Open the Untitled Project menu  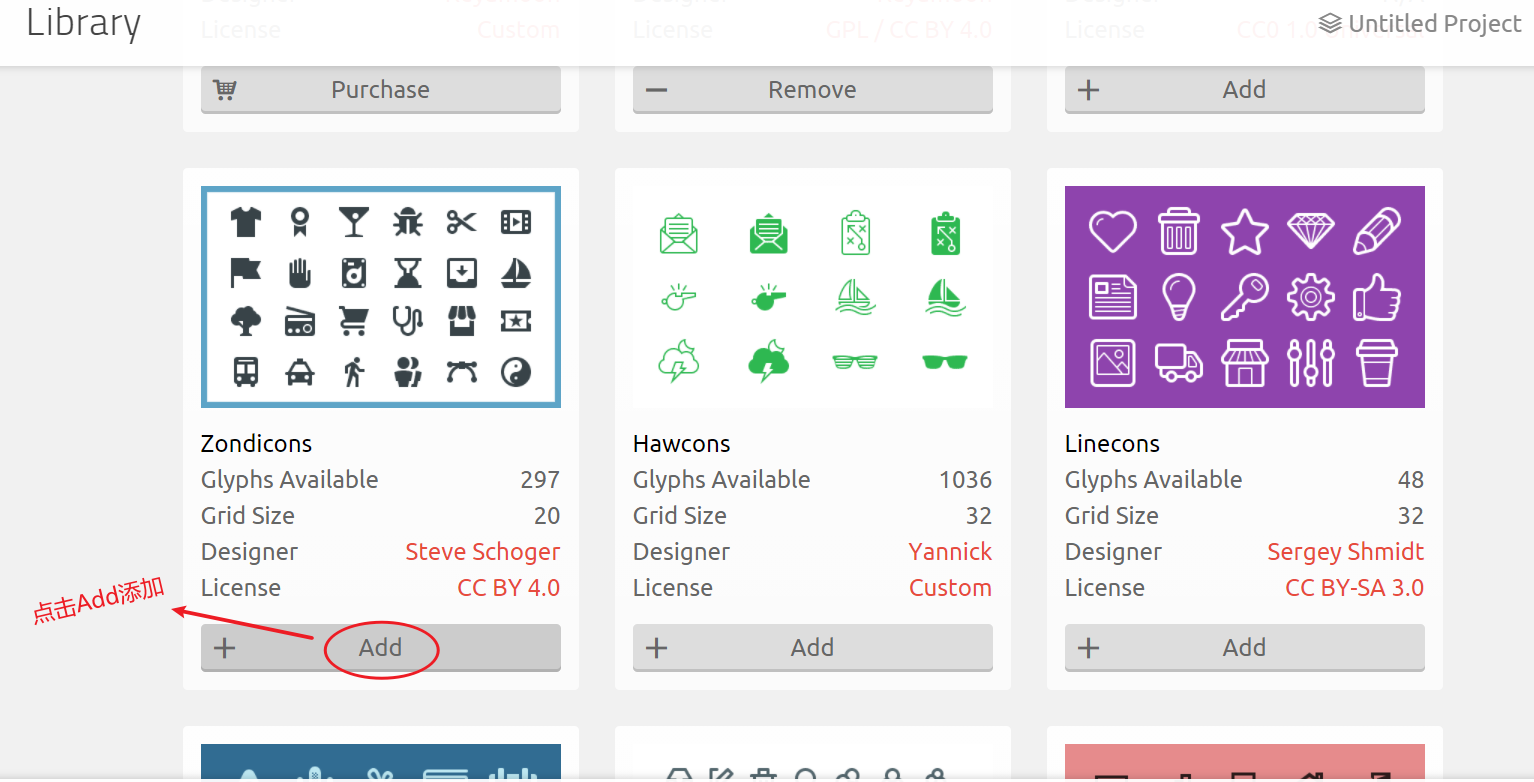pos(1420,23)
